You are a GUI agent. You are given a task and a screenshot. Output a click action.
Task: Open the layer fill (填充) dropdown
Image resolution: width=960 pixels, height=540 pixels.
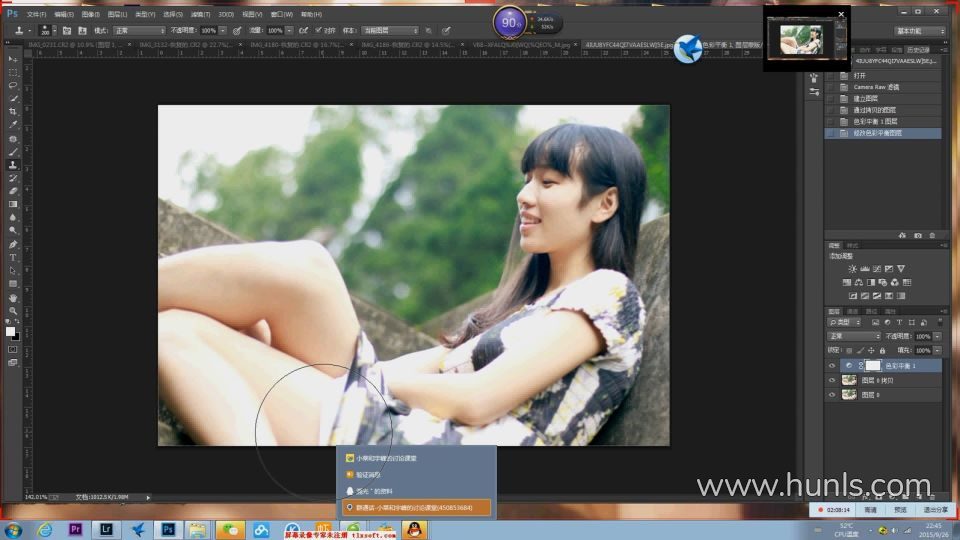point(937,351)
